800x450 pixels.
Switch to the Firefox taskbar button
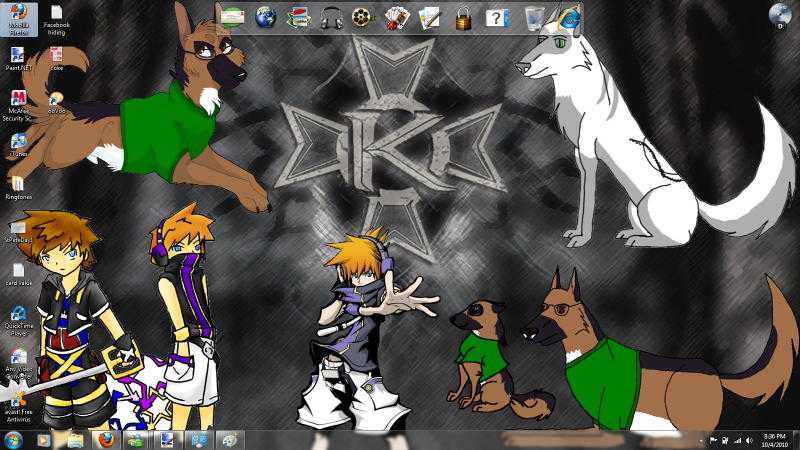(x=106, y=440)
